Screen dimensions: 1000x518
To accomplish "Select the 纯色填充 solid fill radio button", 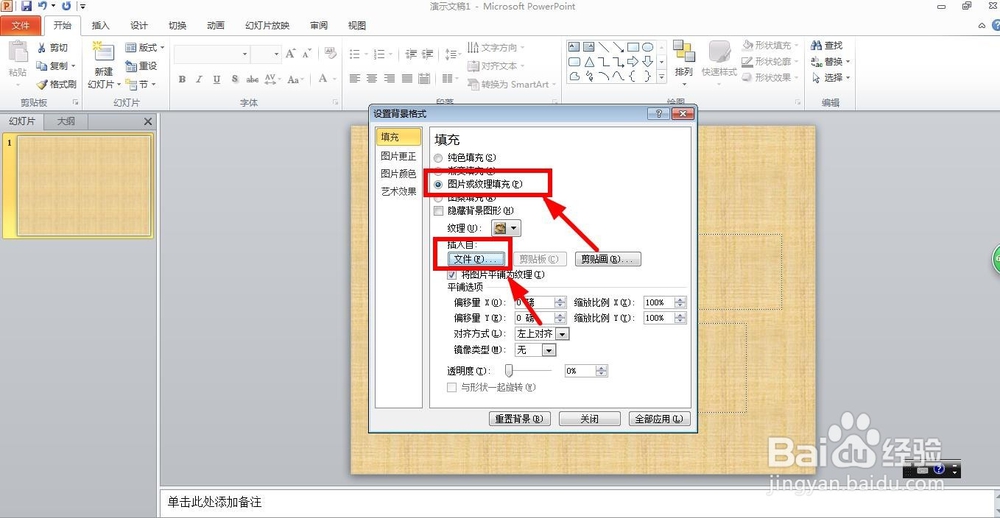I will (438, 158).
